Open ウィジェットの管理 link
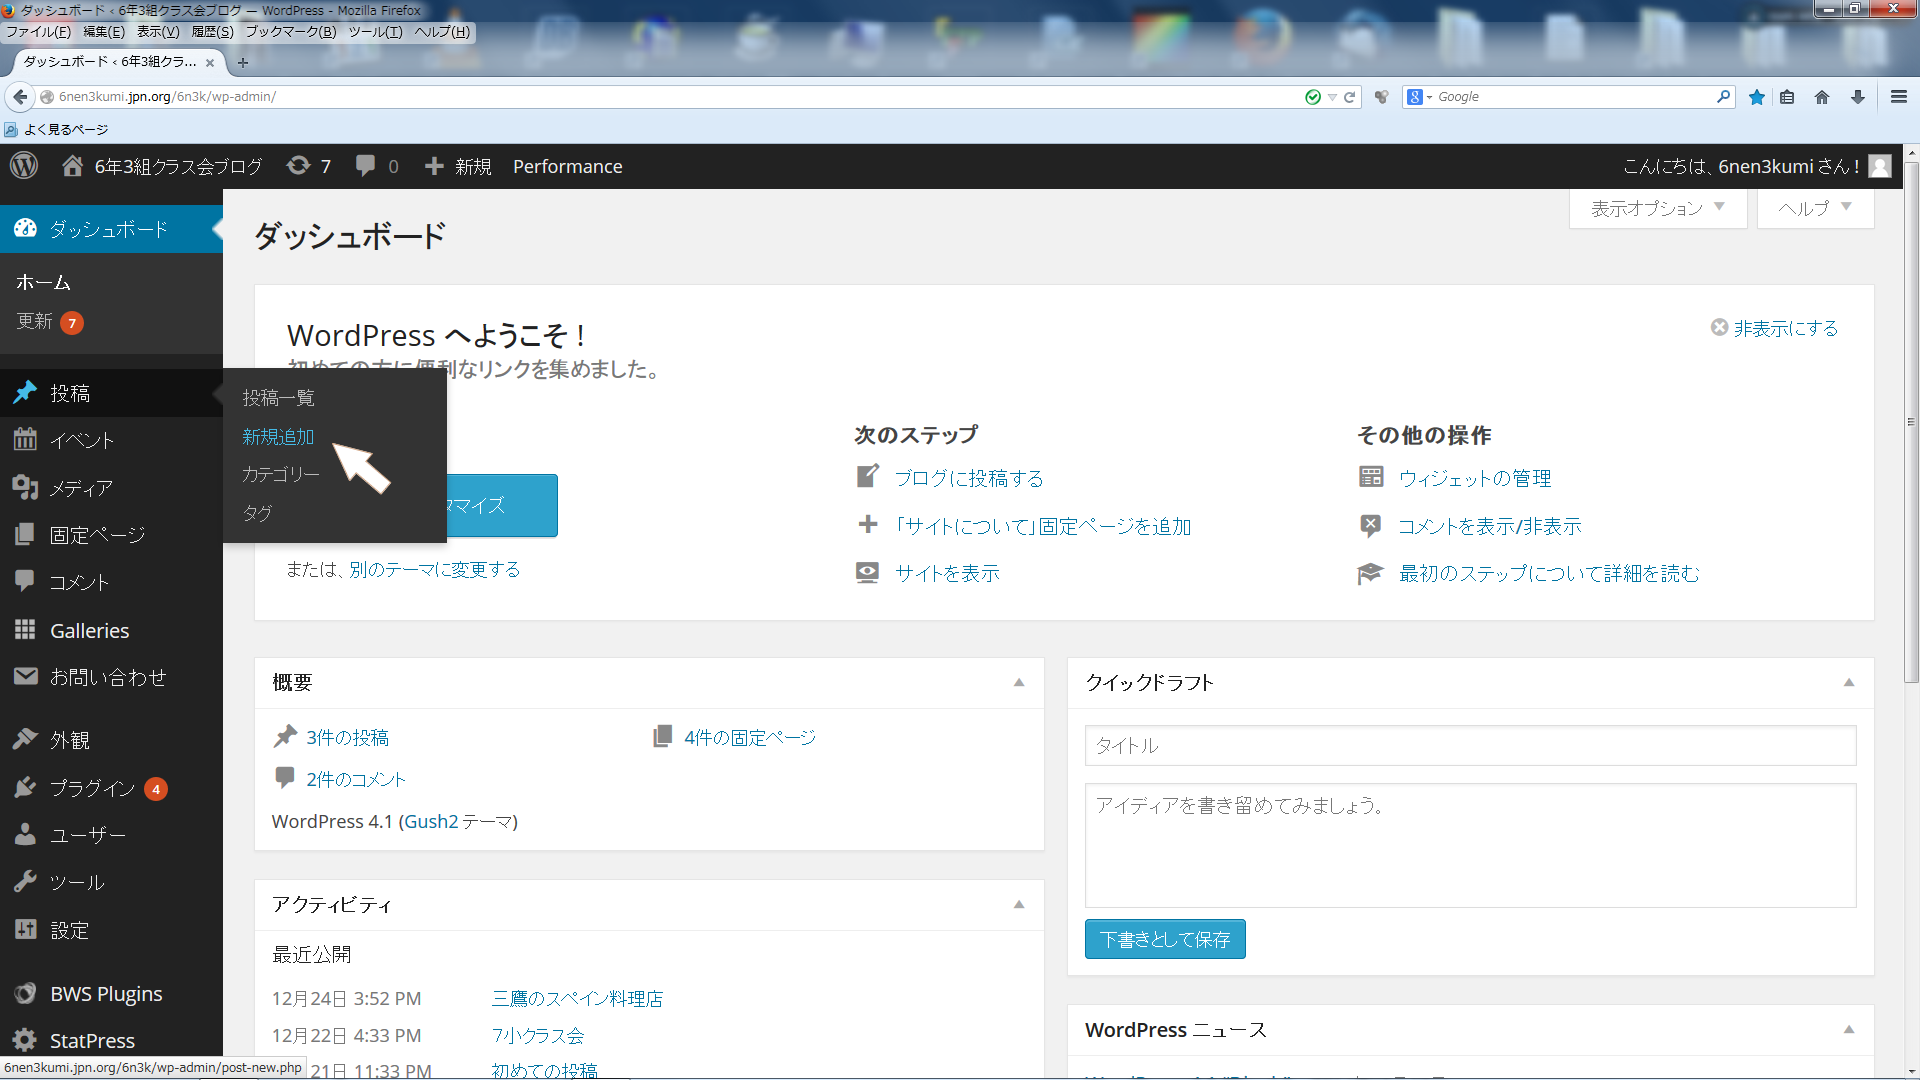 [1475, 478]
